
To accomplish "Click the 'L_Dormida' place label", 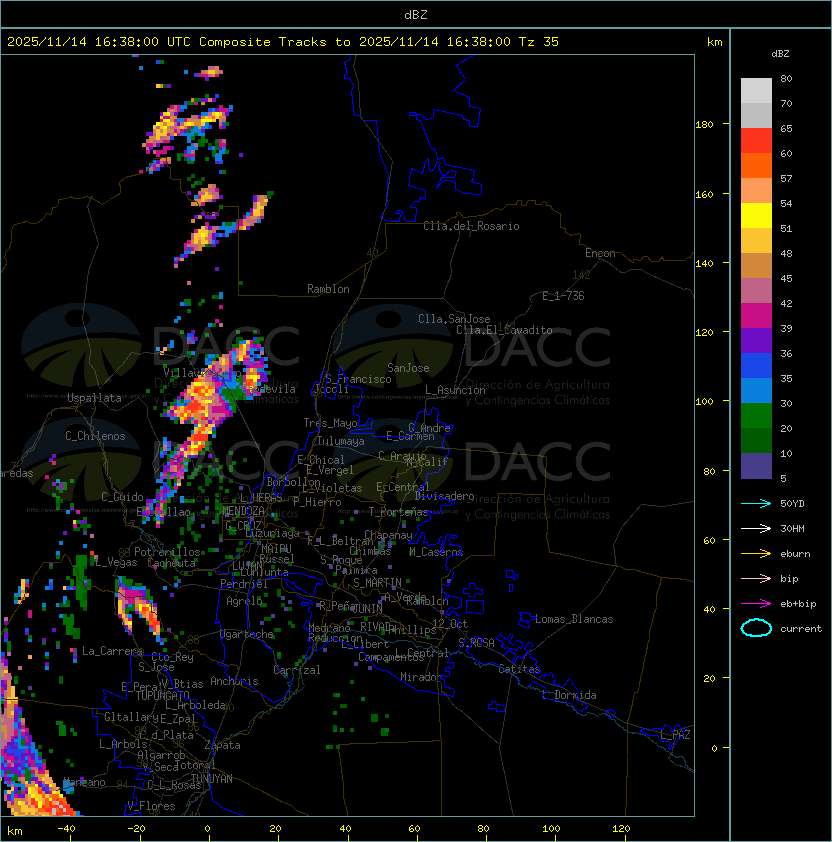I will tap(569, 695).
